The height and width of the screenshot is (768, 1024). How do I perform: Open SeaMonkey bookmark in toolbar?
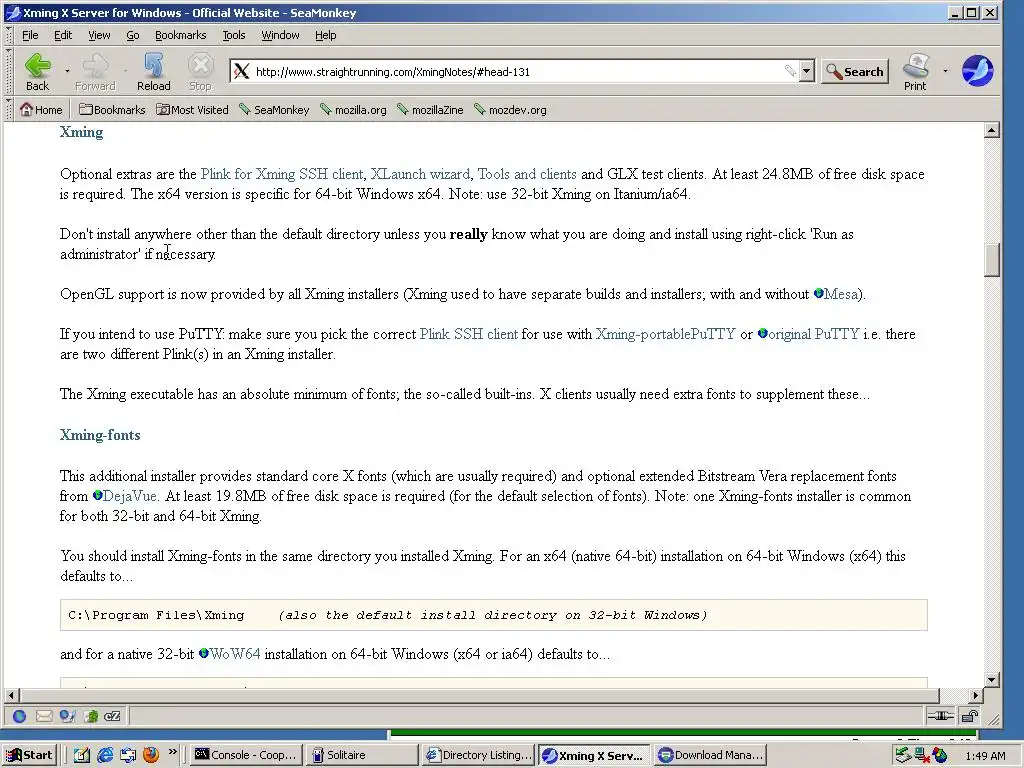[274, 110]
